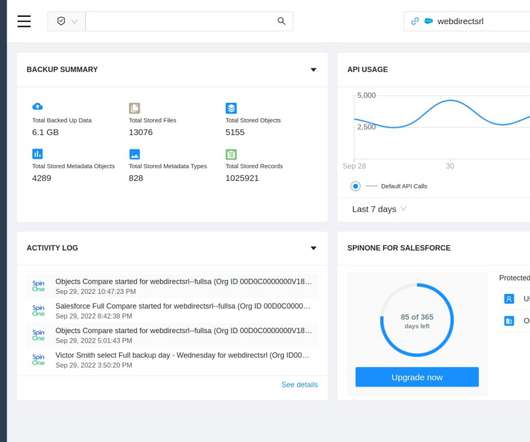Select the 1025921 stored records value
Image resolution: width=530 pixels, height=442 pixels.
[242, 178]
